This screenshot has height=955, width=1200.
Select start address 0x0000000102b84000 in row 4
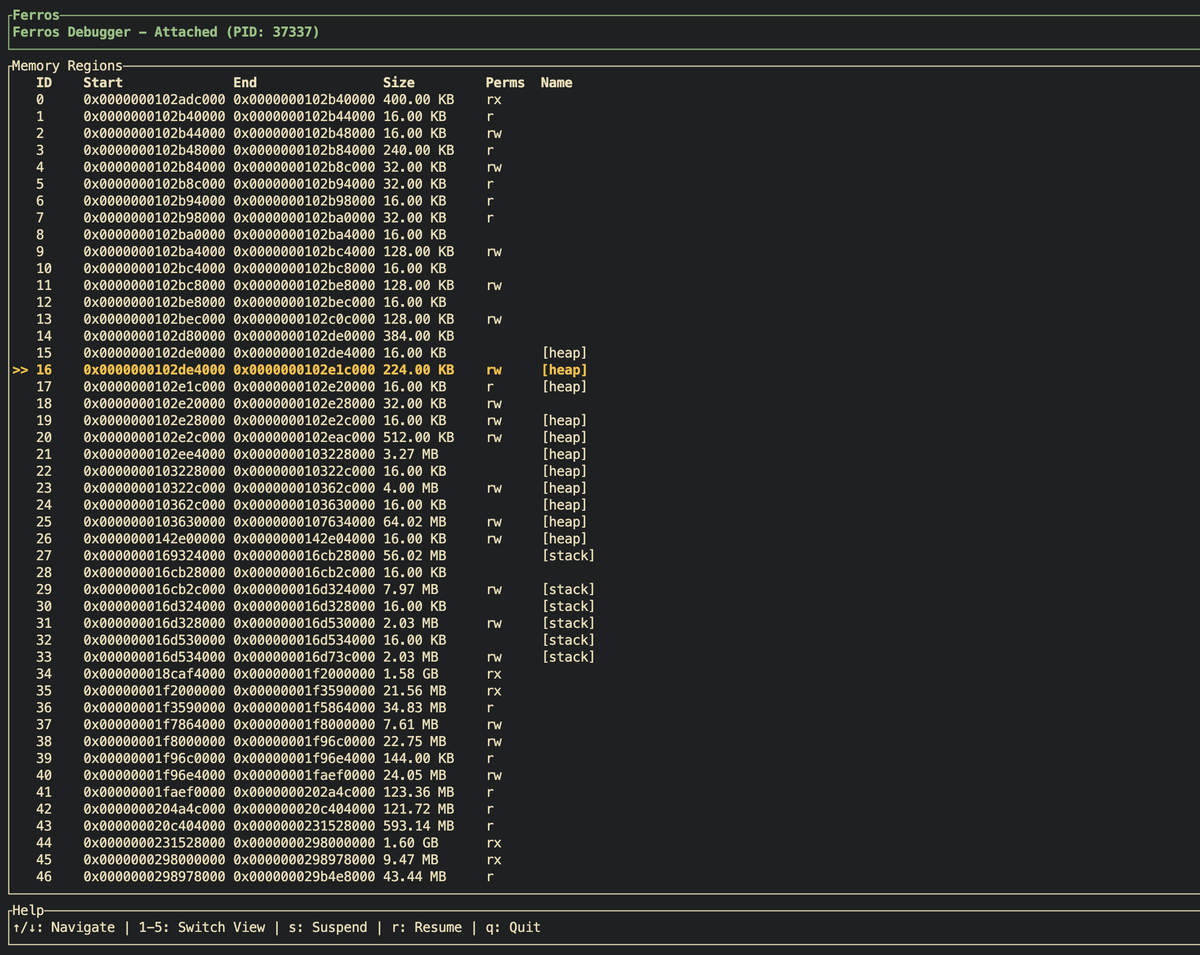tap(154, 168)
